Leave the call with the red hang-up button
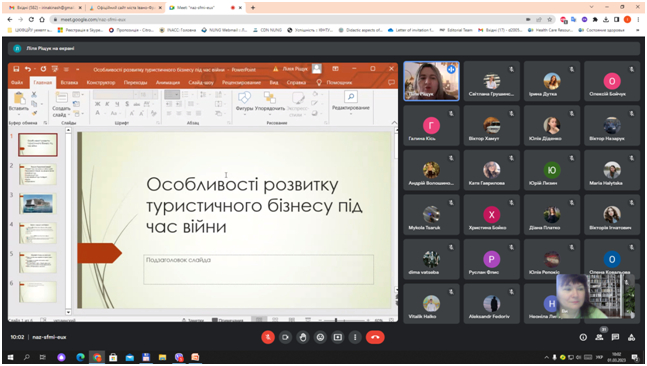The height and width of the screenshot is (366, 647). pyautogui.click(x=375, y=337)
